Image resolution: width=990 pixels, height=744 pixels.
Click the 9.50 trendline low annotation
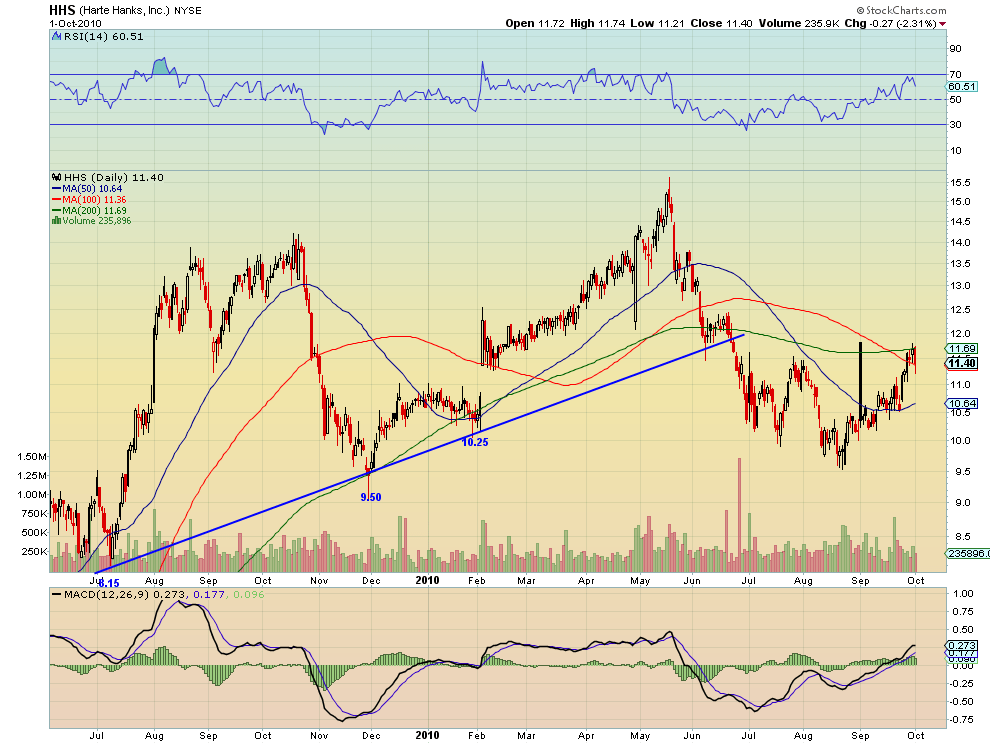pyautogui.click(x=371, y=498)
